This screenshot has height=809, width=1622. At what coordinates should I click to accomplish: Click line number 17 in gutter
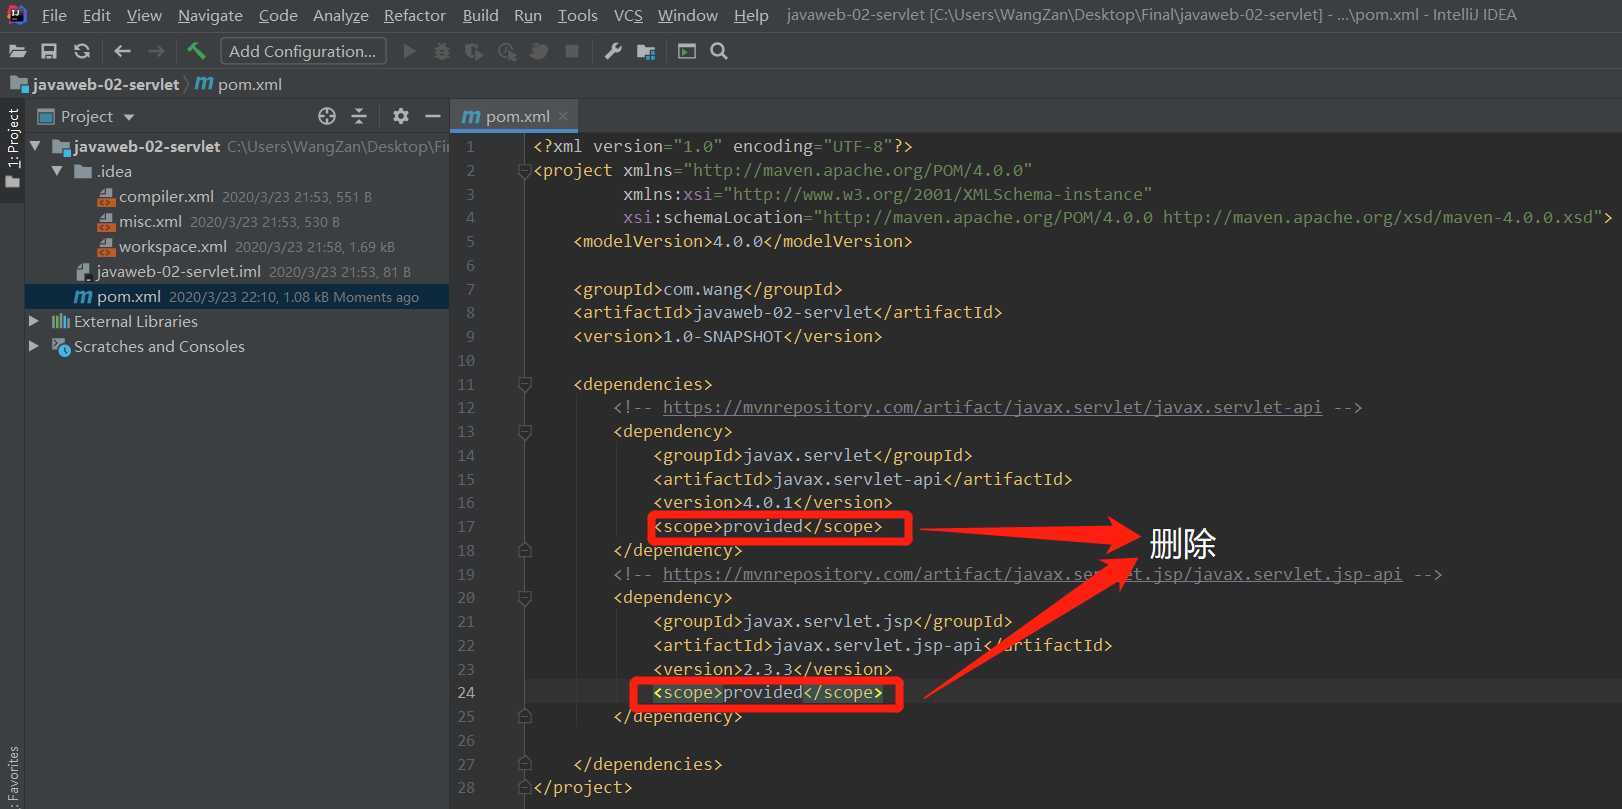point(466,527)
